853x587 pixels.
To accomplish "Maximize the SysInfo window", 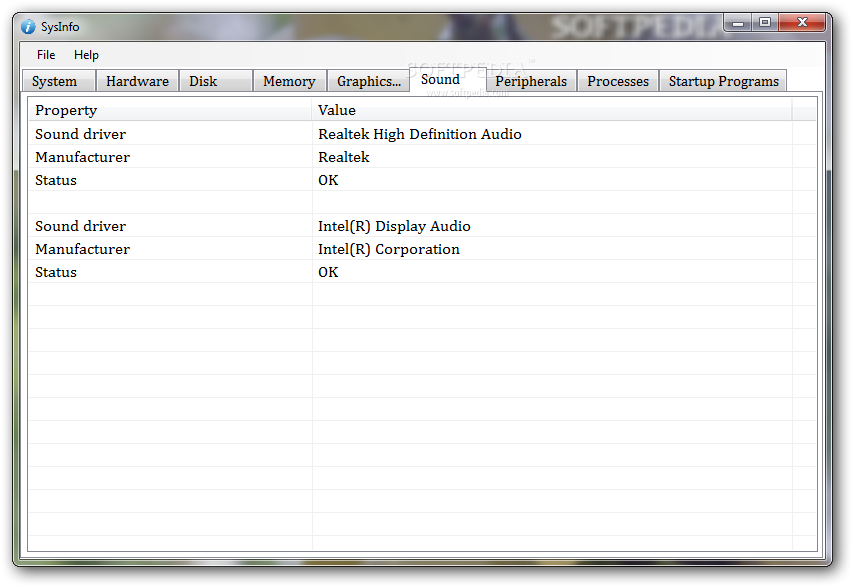I will tap(765, 22).
